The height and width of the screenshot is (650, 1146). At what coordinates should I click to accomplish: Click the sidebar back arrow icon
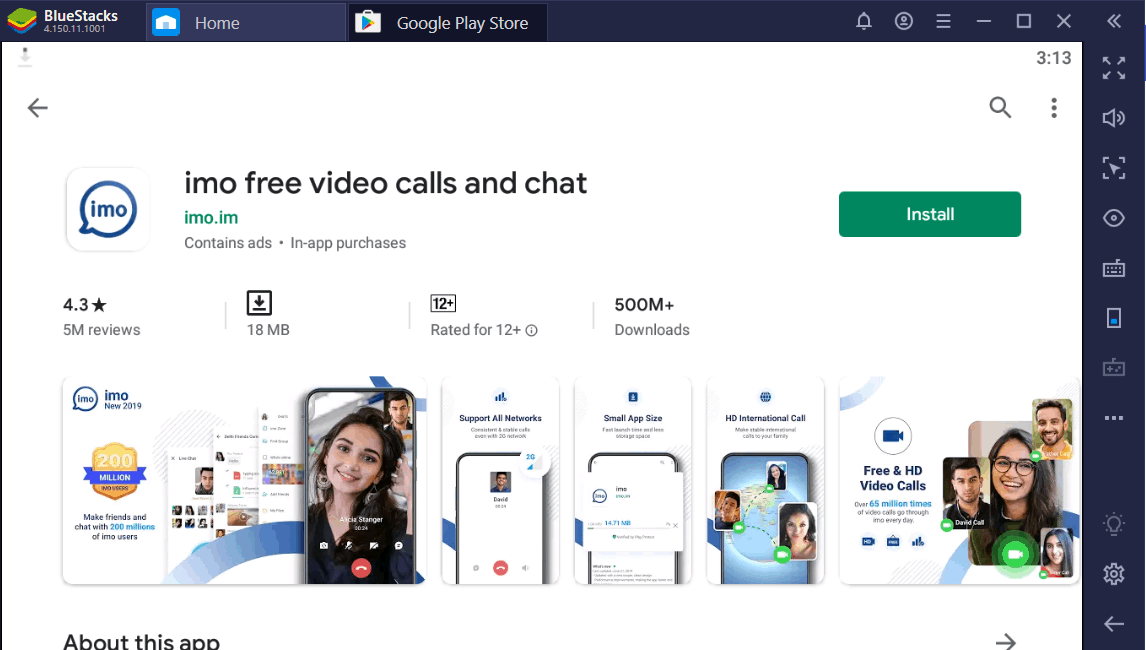1114,624
